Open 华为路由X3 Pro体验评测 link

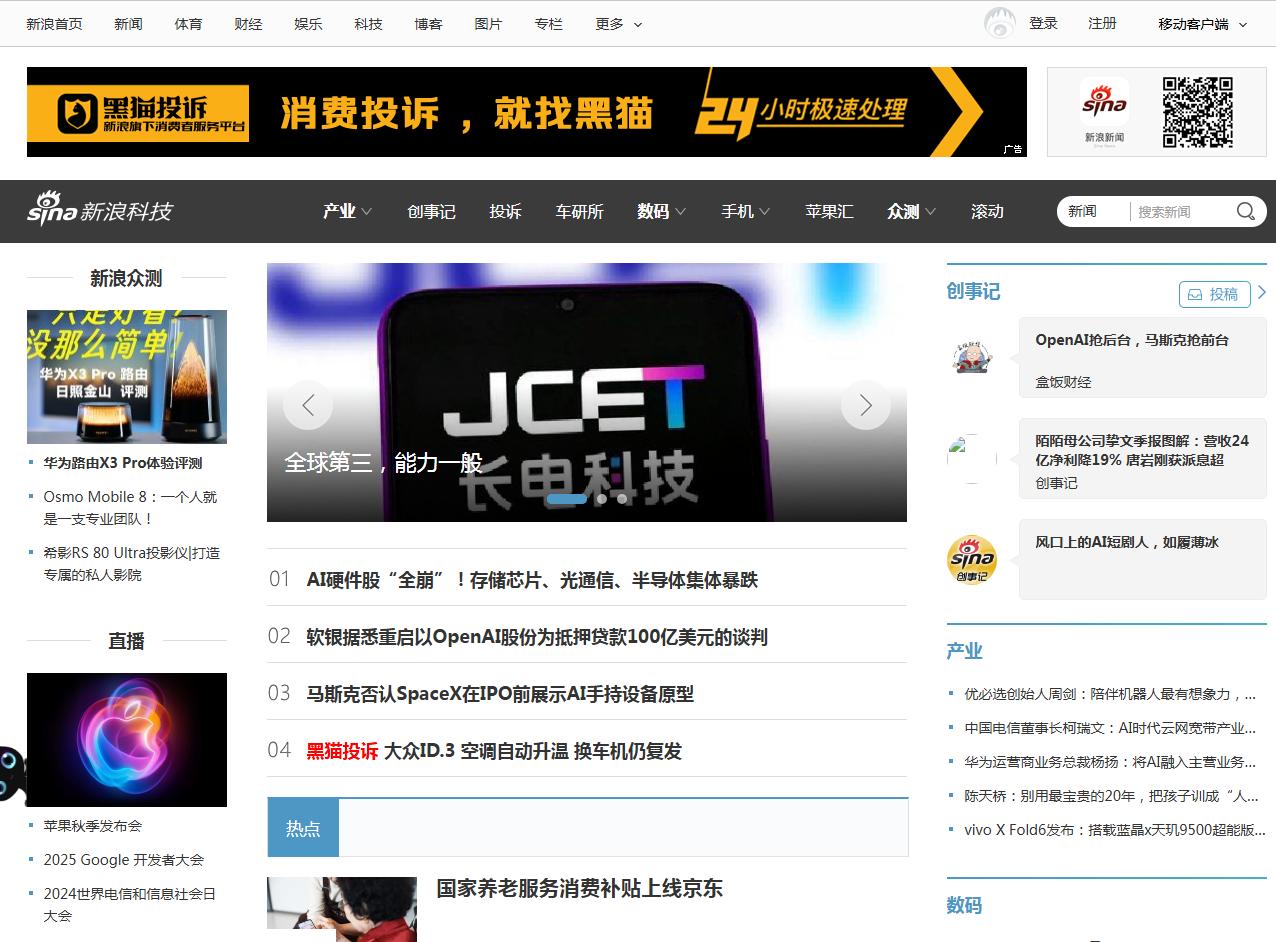(x=123, y=463)
